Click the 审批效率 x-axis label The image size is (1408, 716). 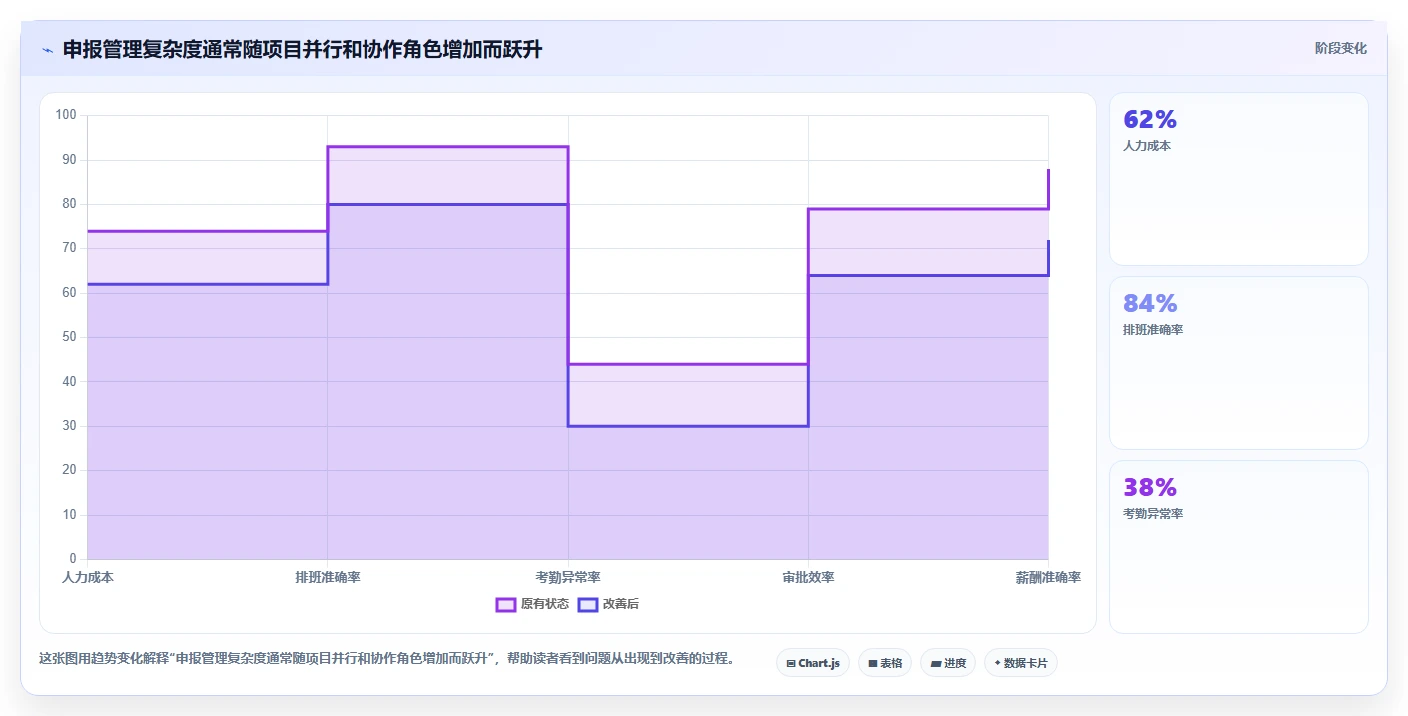808,578
